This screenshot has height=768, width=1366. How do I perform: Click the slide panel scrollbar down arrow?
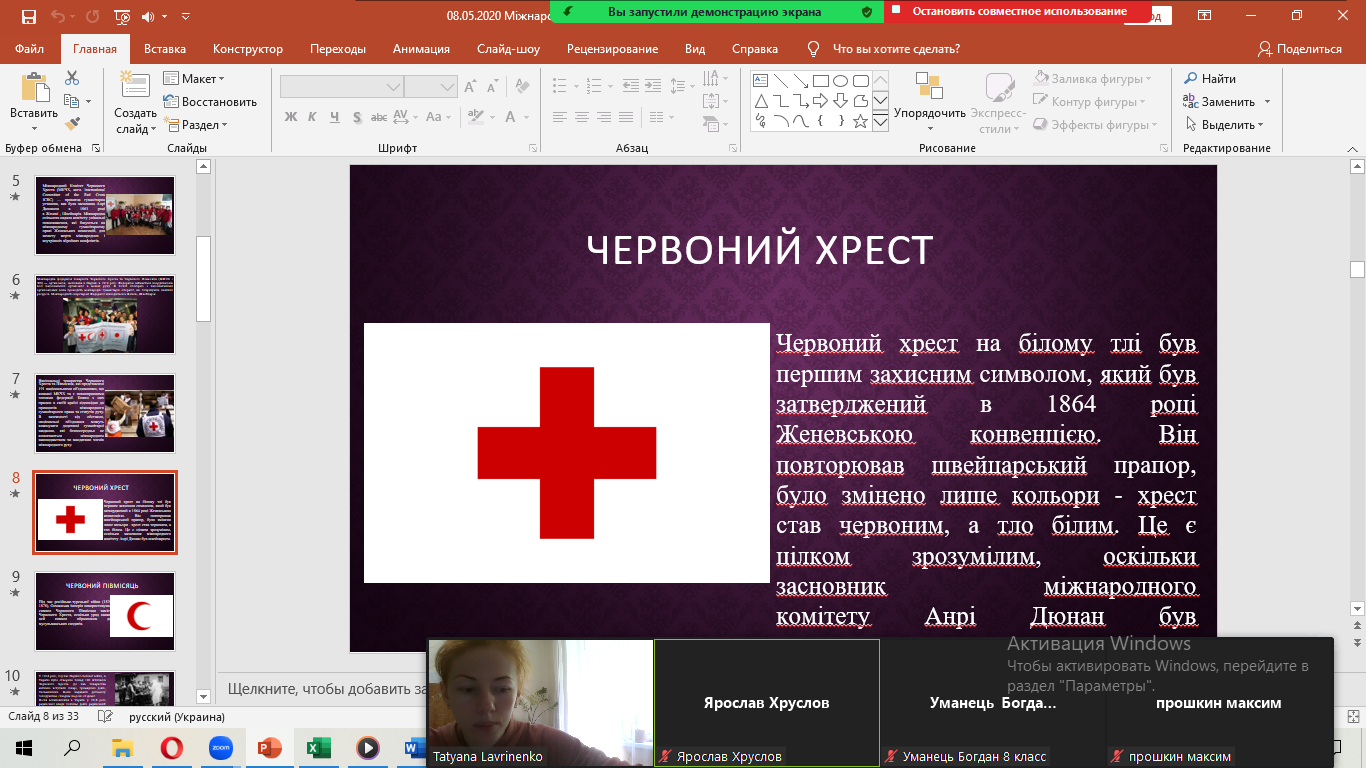(x=203, y=696)
